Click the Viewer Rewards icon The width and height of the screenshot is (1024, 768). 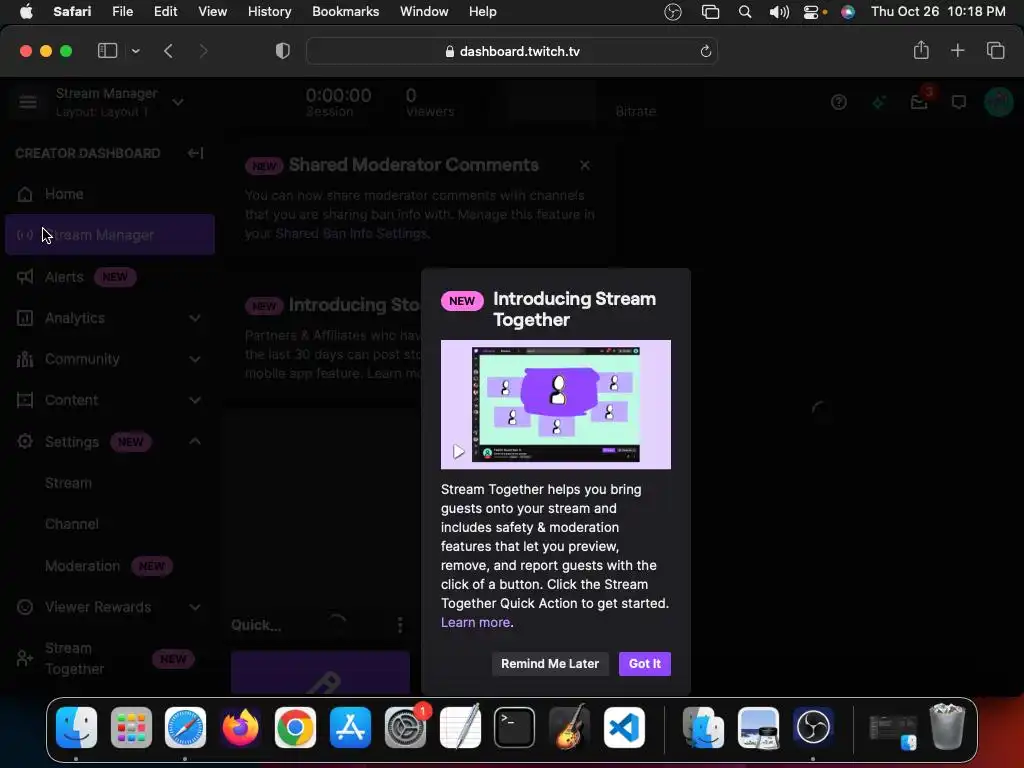[25, 607]
